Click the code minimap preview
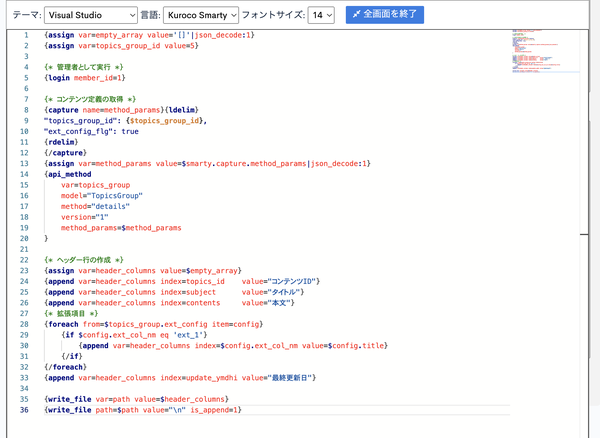The width and height of the screenshot is (600, 438). (546, 51)
